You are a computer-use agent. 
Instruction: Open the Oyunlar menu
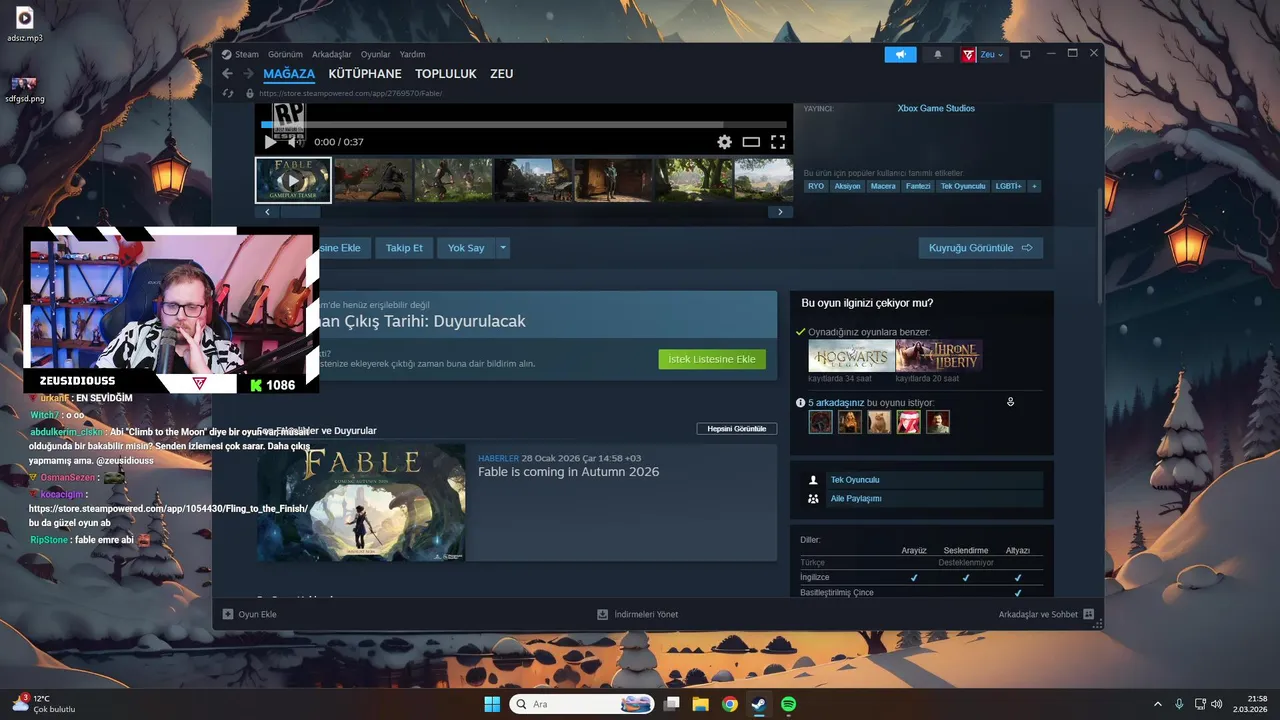point(376,54)
